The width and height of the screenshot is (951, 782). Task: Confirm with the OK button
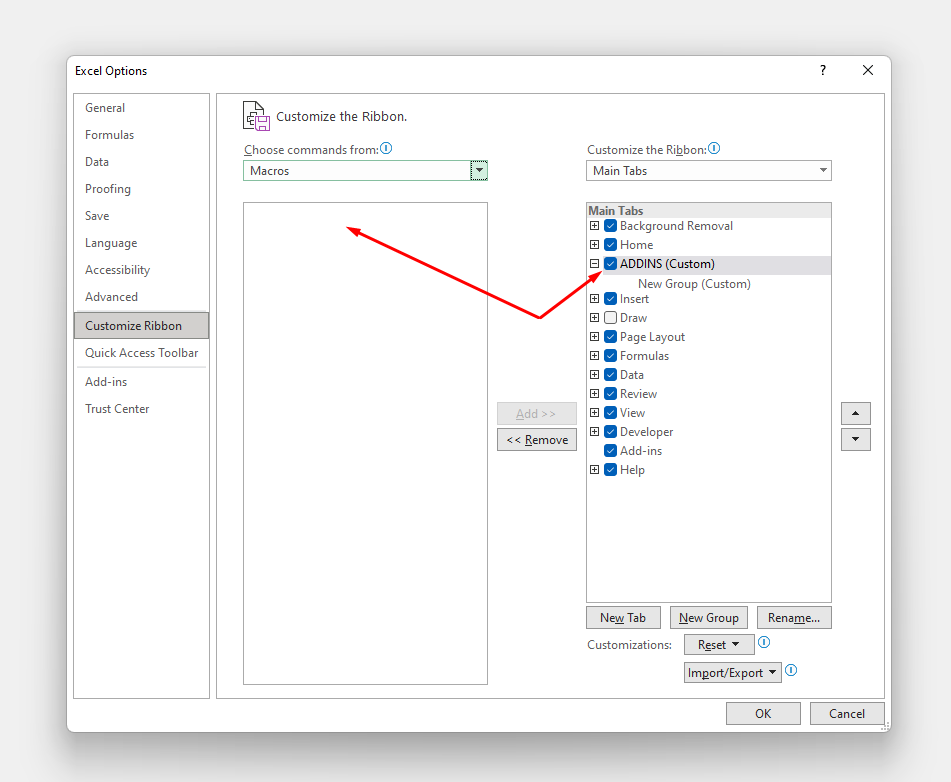763,713
